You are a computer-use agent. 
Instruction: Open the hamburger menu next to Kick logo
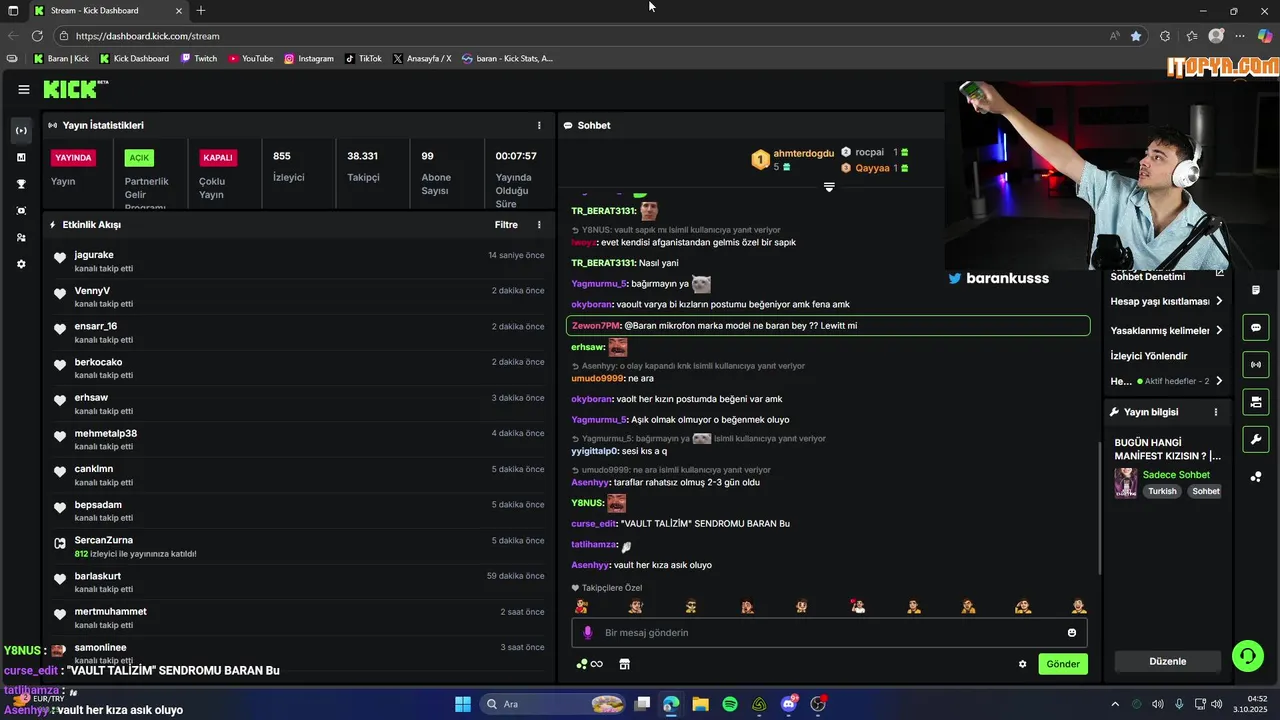click(x=24, y=89)
